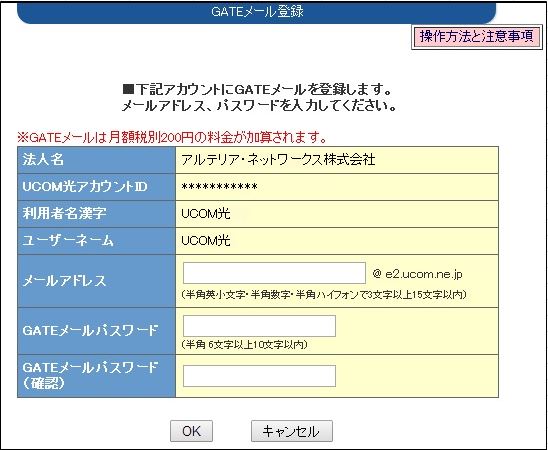Cancel with the キャンセル button
Viewport: 548px width, 450px height.
click(292, 431)
